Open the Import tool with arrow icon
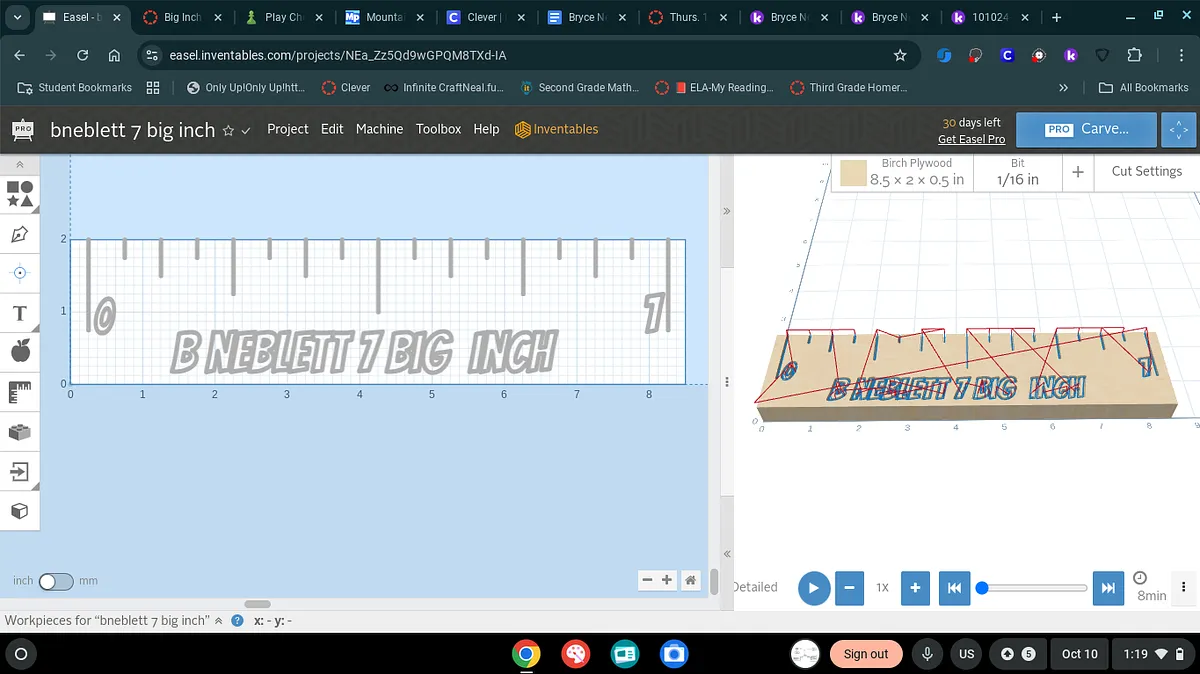The width and height of the screenshot is (1200, 674). click(20, 471)
